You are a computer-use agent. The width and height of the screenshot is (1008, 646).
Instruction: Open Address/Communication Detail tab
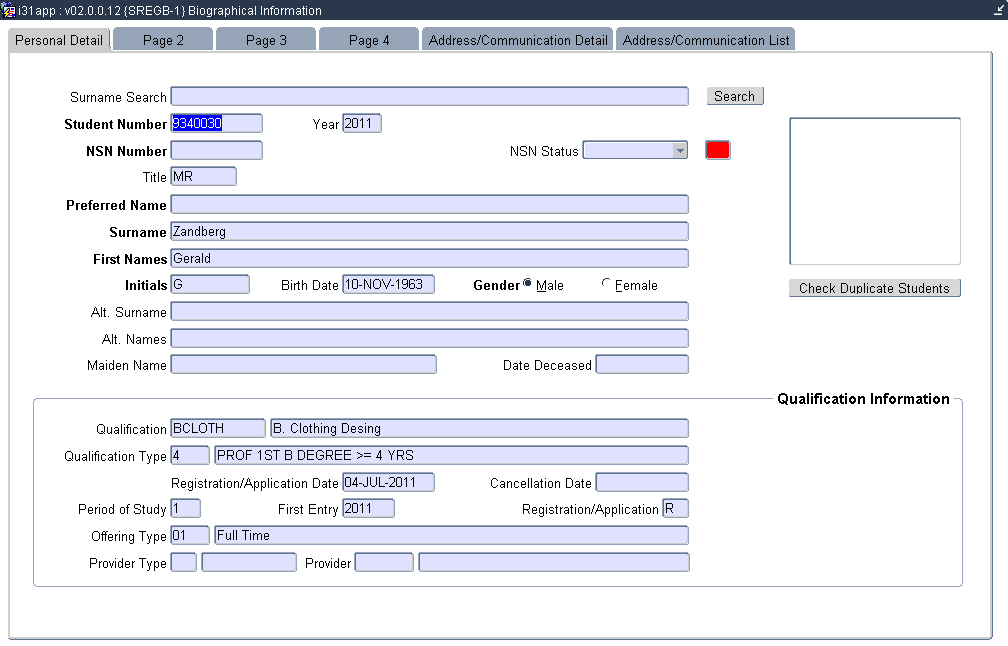pos(518,40)
